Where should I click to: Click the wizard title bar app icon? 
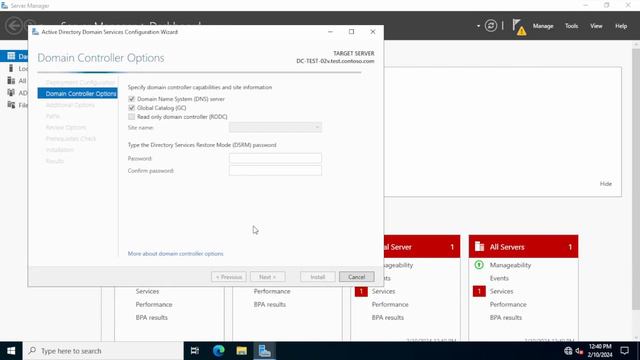tap(35, 32)
